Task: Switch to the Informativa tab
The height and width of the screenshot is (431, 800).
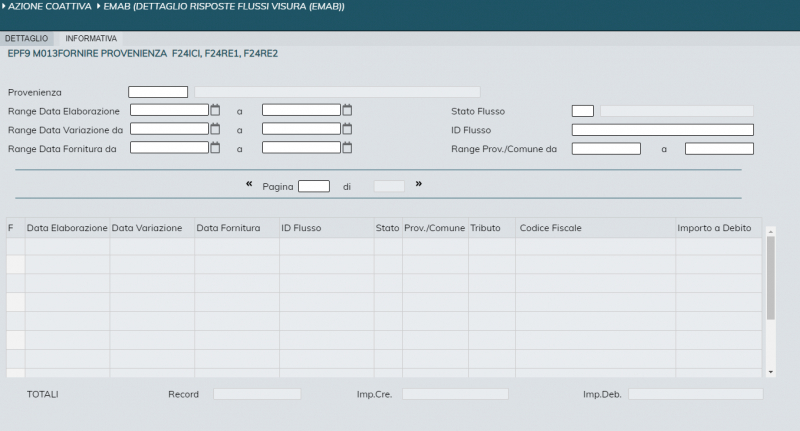Action: pos(91,38)
